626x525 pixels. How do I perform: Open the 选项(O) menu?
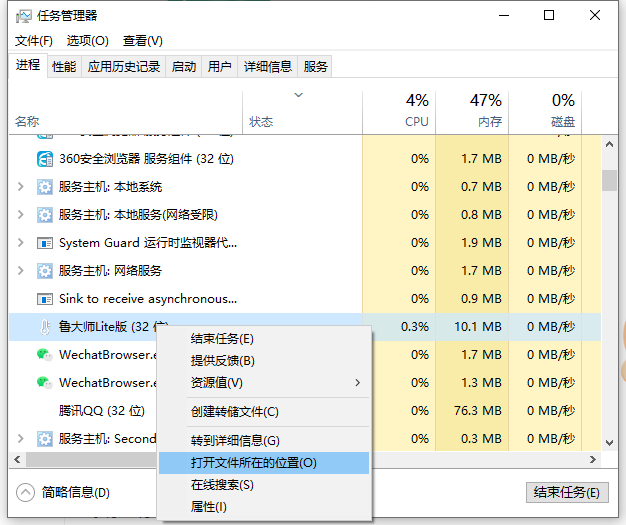tap(87, 41)
